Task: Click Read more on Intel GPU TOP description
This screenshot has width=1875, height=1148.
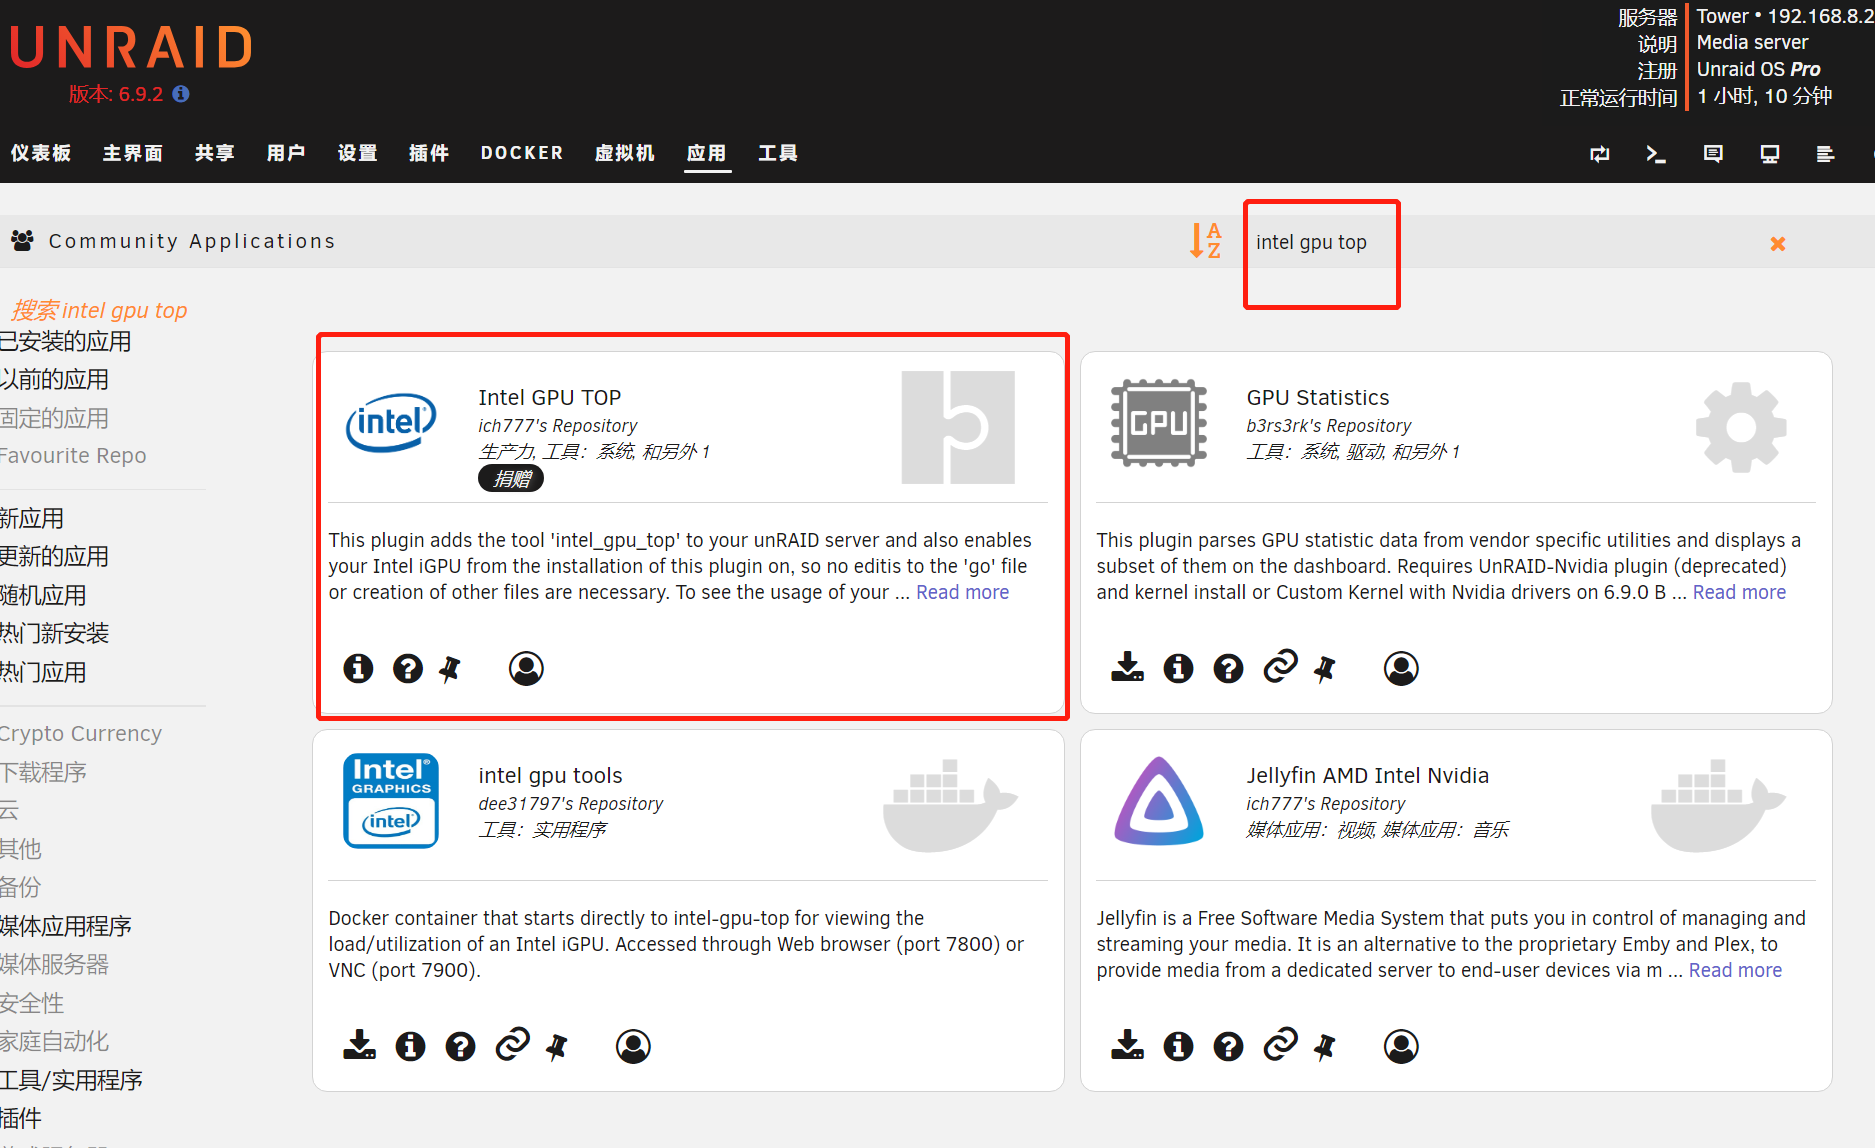Action: tap(962, 592)
